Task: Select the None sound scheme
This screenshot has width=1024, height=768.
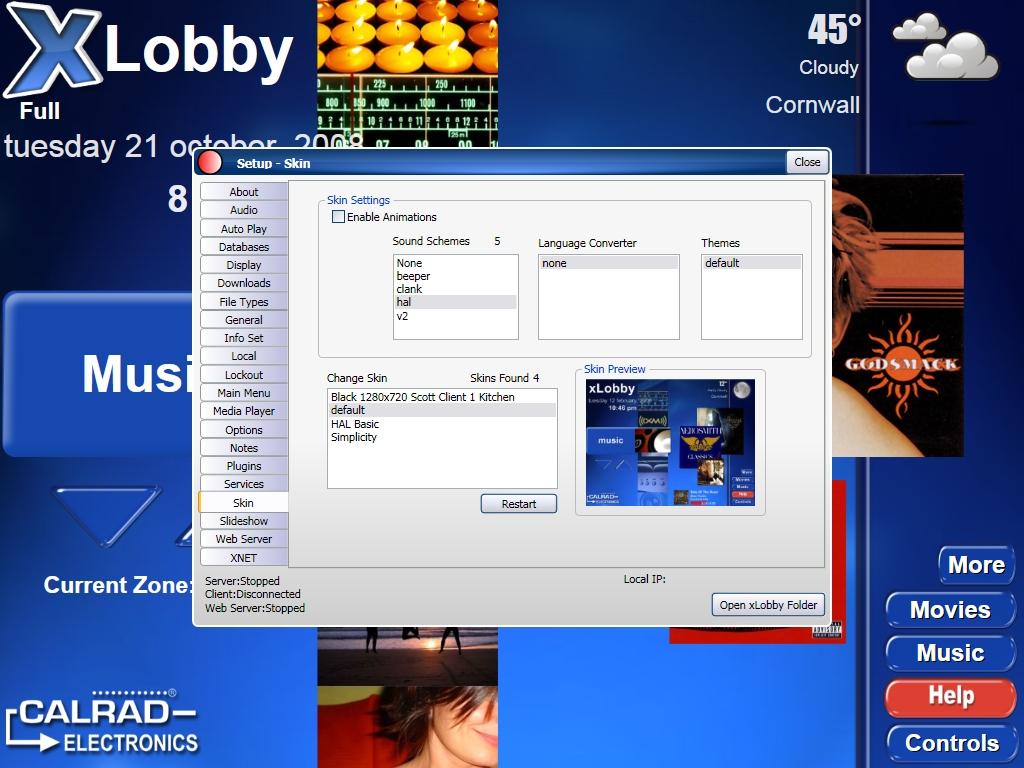Action: click(x=455, y=263)
